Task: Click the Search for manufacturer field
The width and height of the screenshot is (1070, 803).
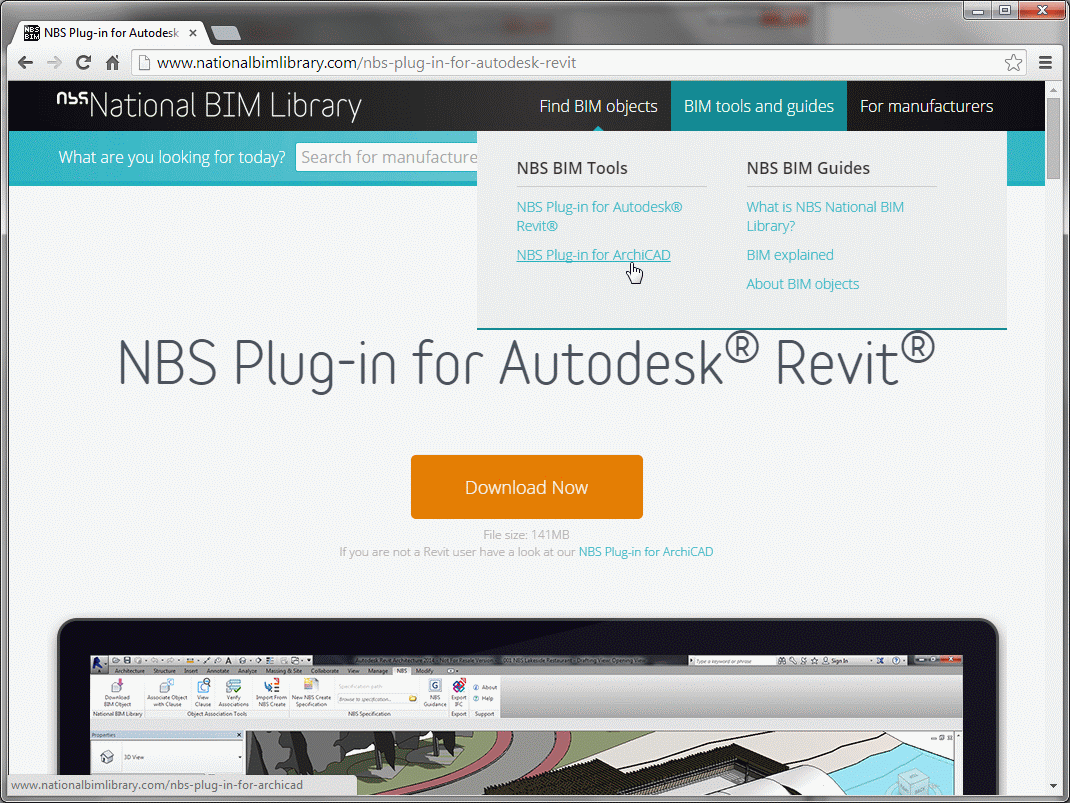Action: coord(387,157)
